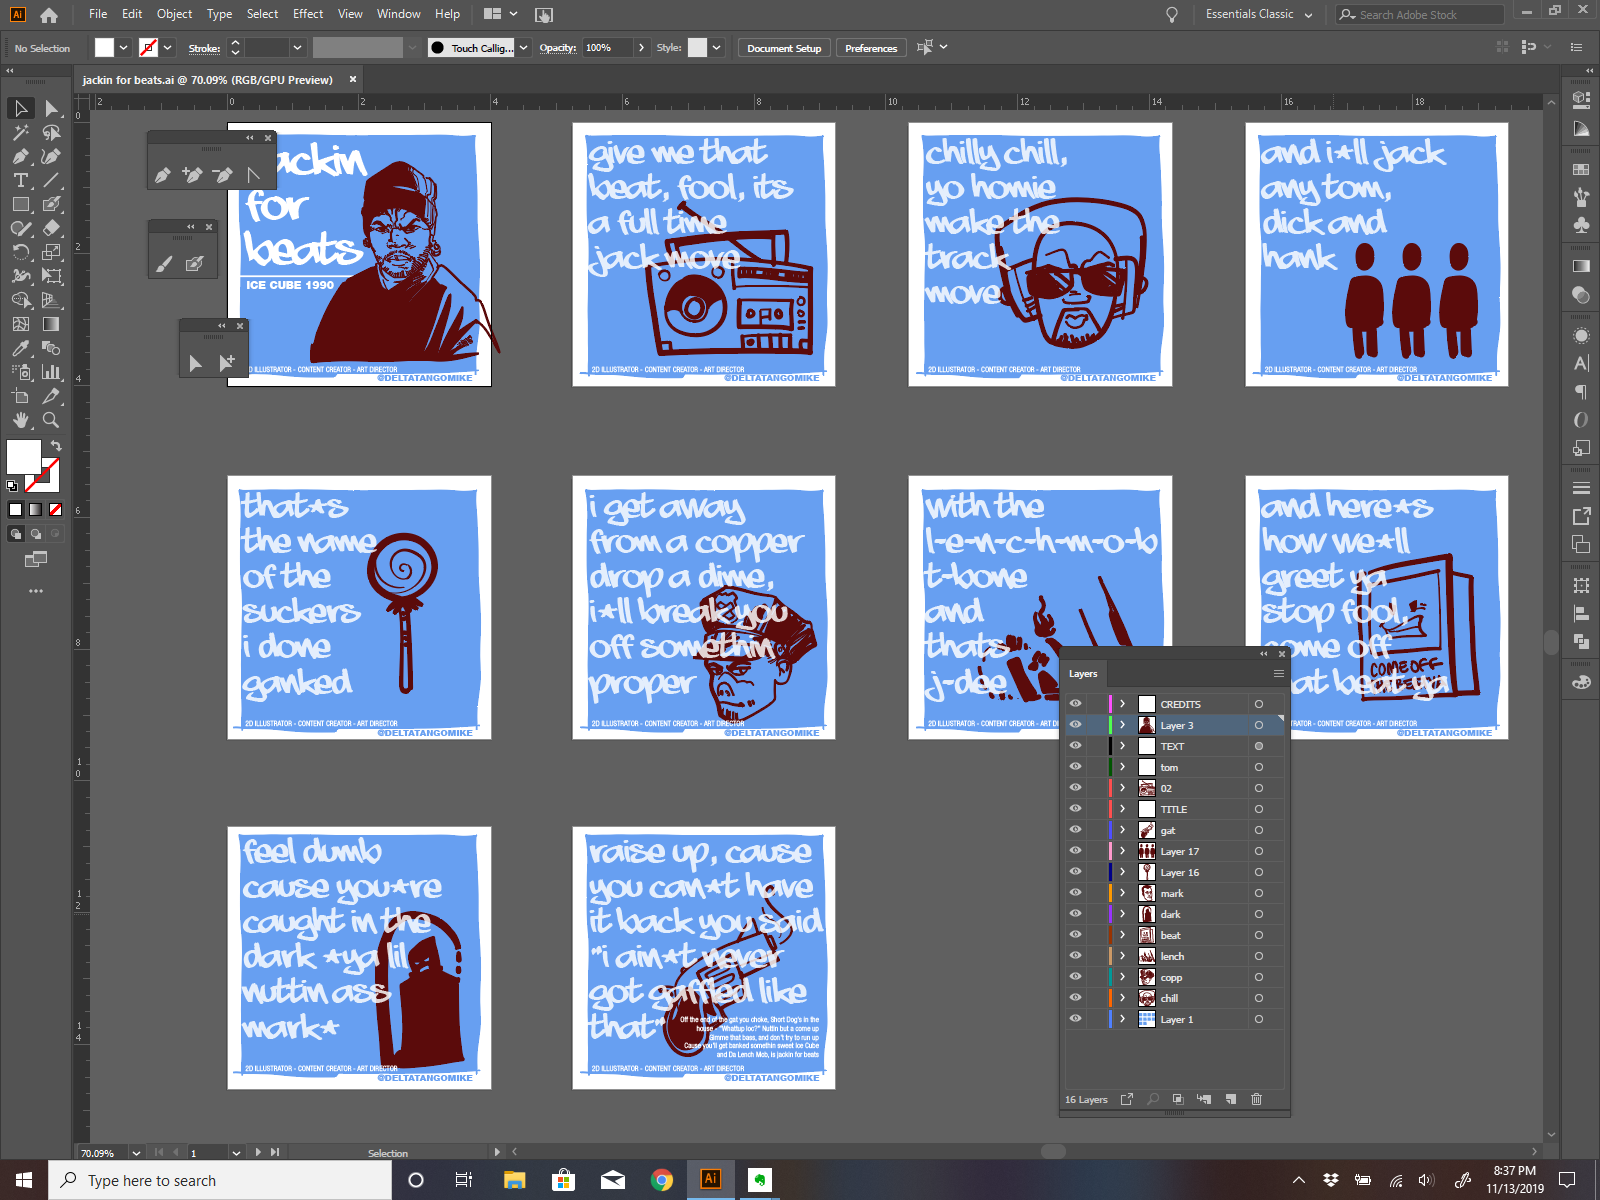Open the stroke weight dropdown
Image resolution: width=1600 pixels, height=1200 pixels.
point(297,48)
